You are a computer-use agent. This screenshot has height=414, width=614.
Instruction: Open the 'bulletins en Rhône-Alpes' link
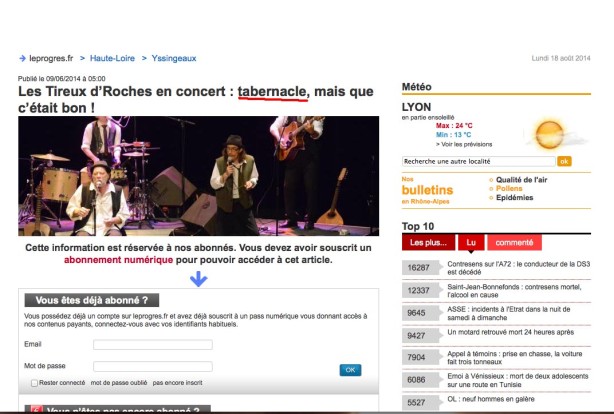pos(427,190)
